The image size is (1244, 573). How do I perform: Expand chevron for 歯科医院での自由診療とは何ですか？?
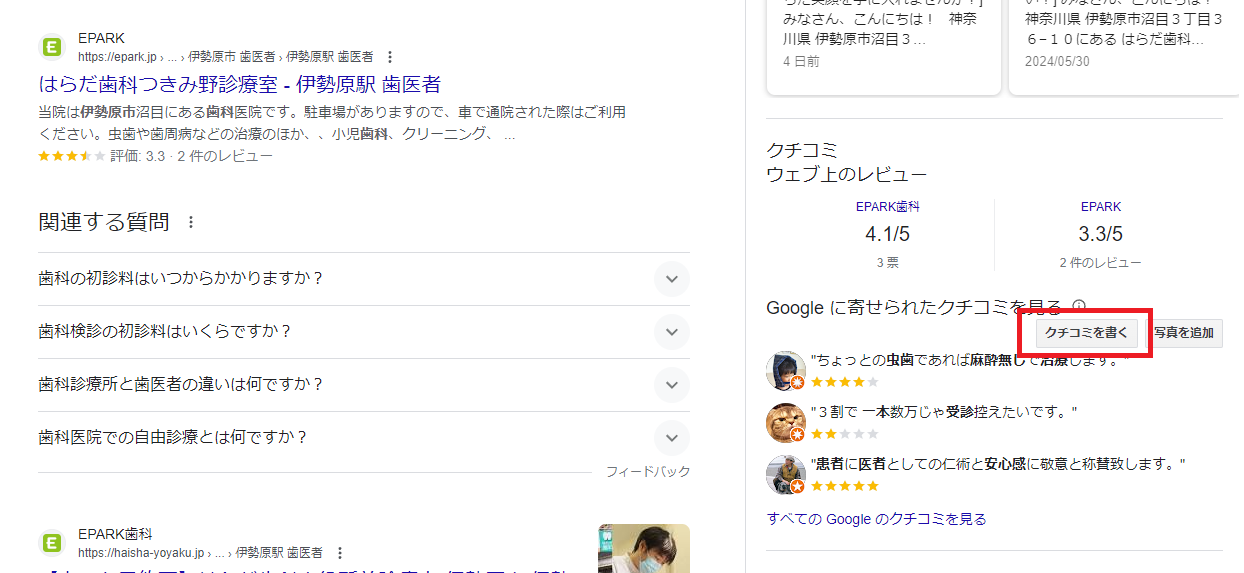pyautogui.click(x=672, y=438)
